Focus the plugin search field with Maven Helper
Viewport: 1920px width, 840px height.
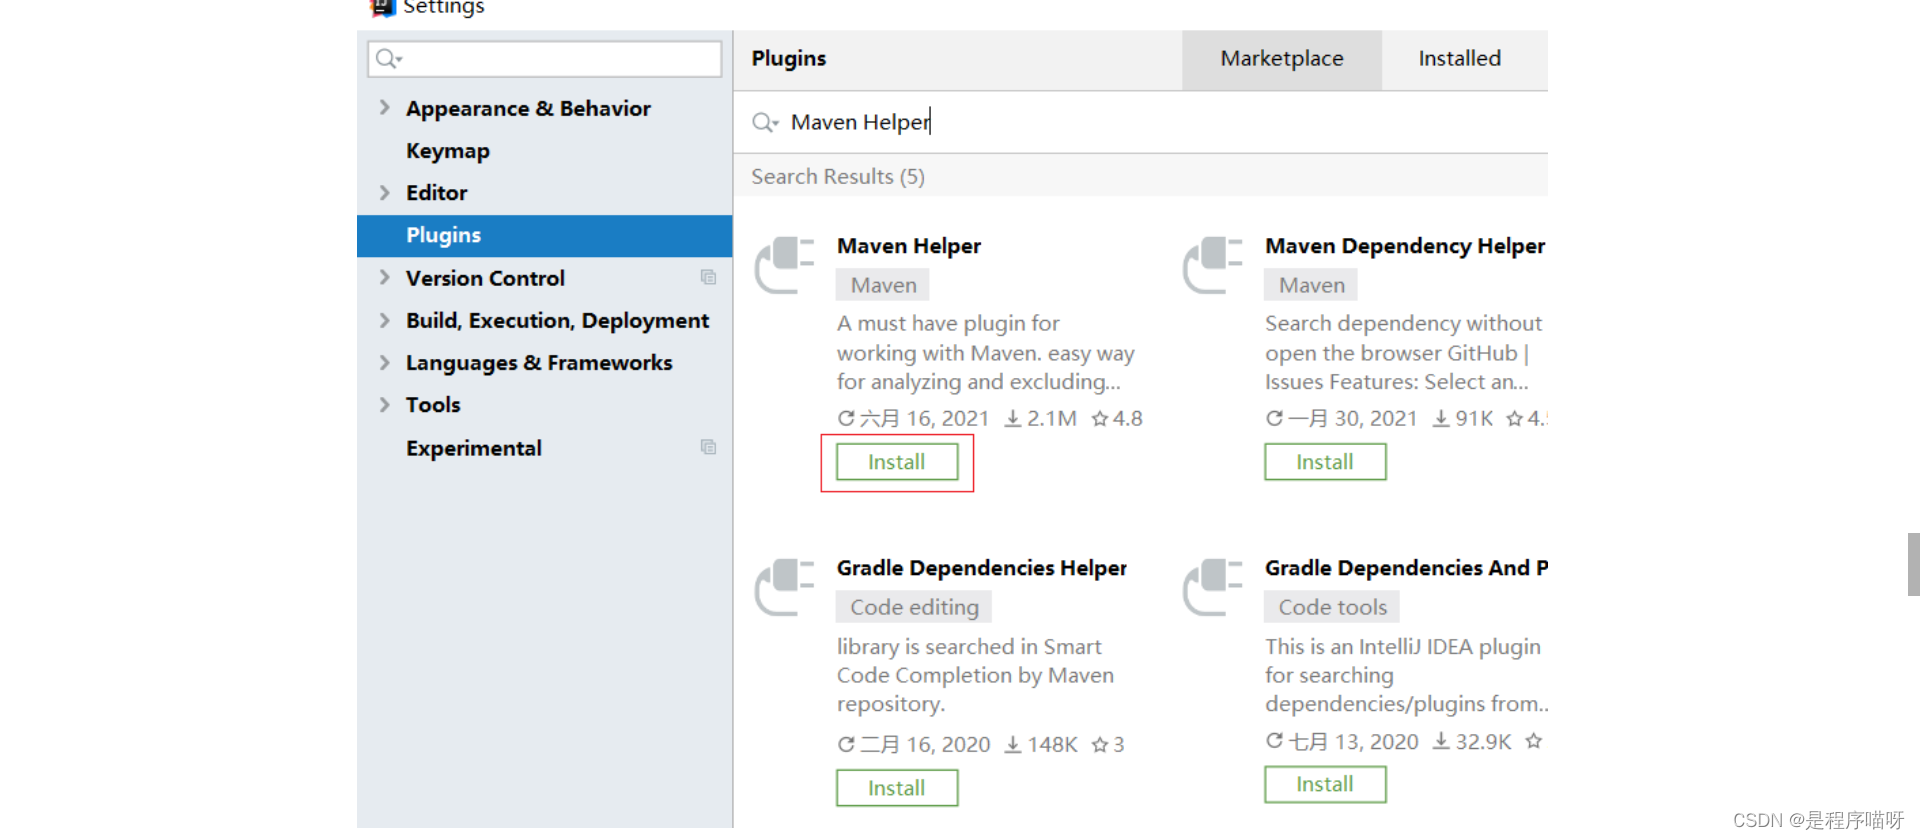point(1141,122)
